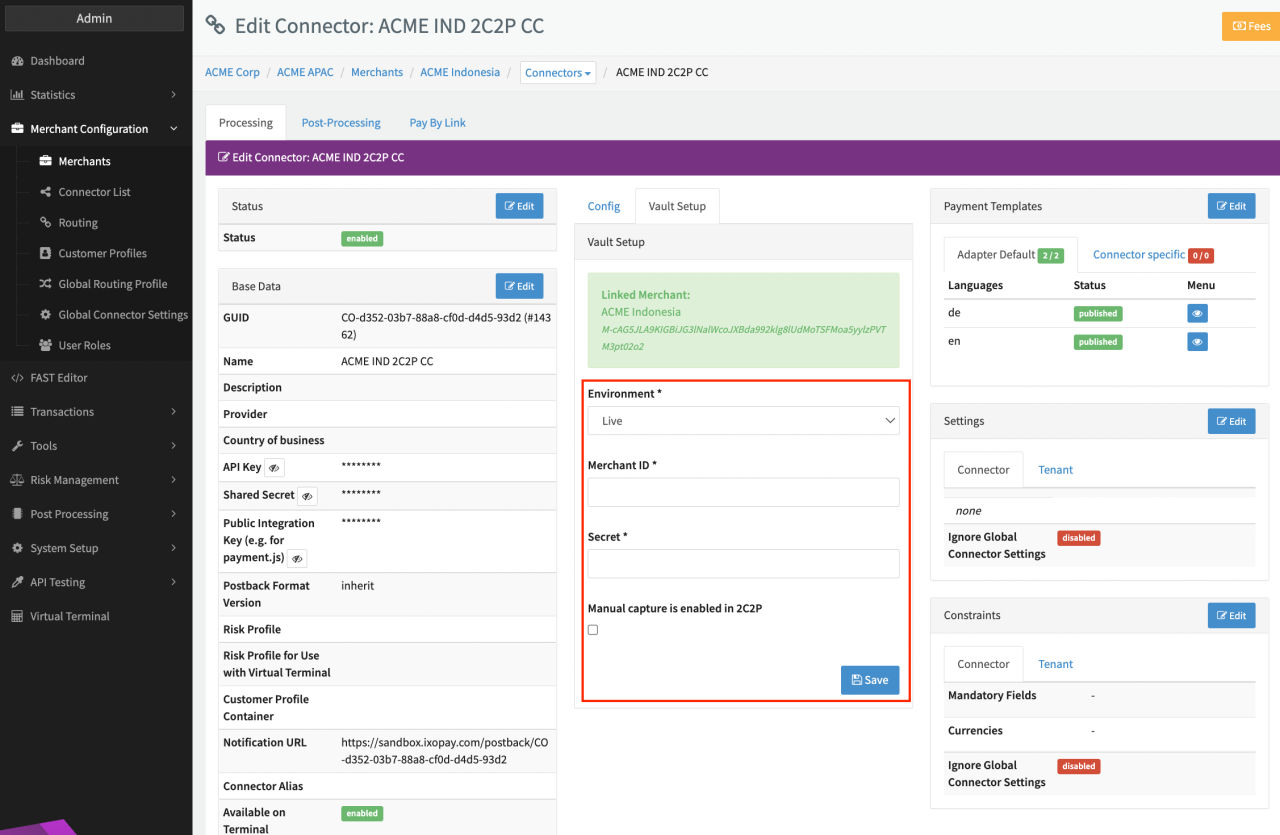Click the Merchant ID input field
1280x835 pixels.
coord(743,492)
